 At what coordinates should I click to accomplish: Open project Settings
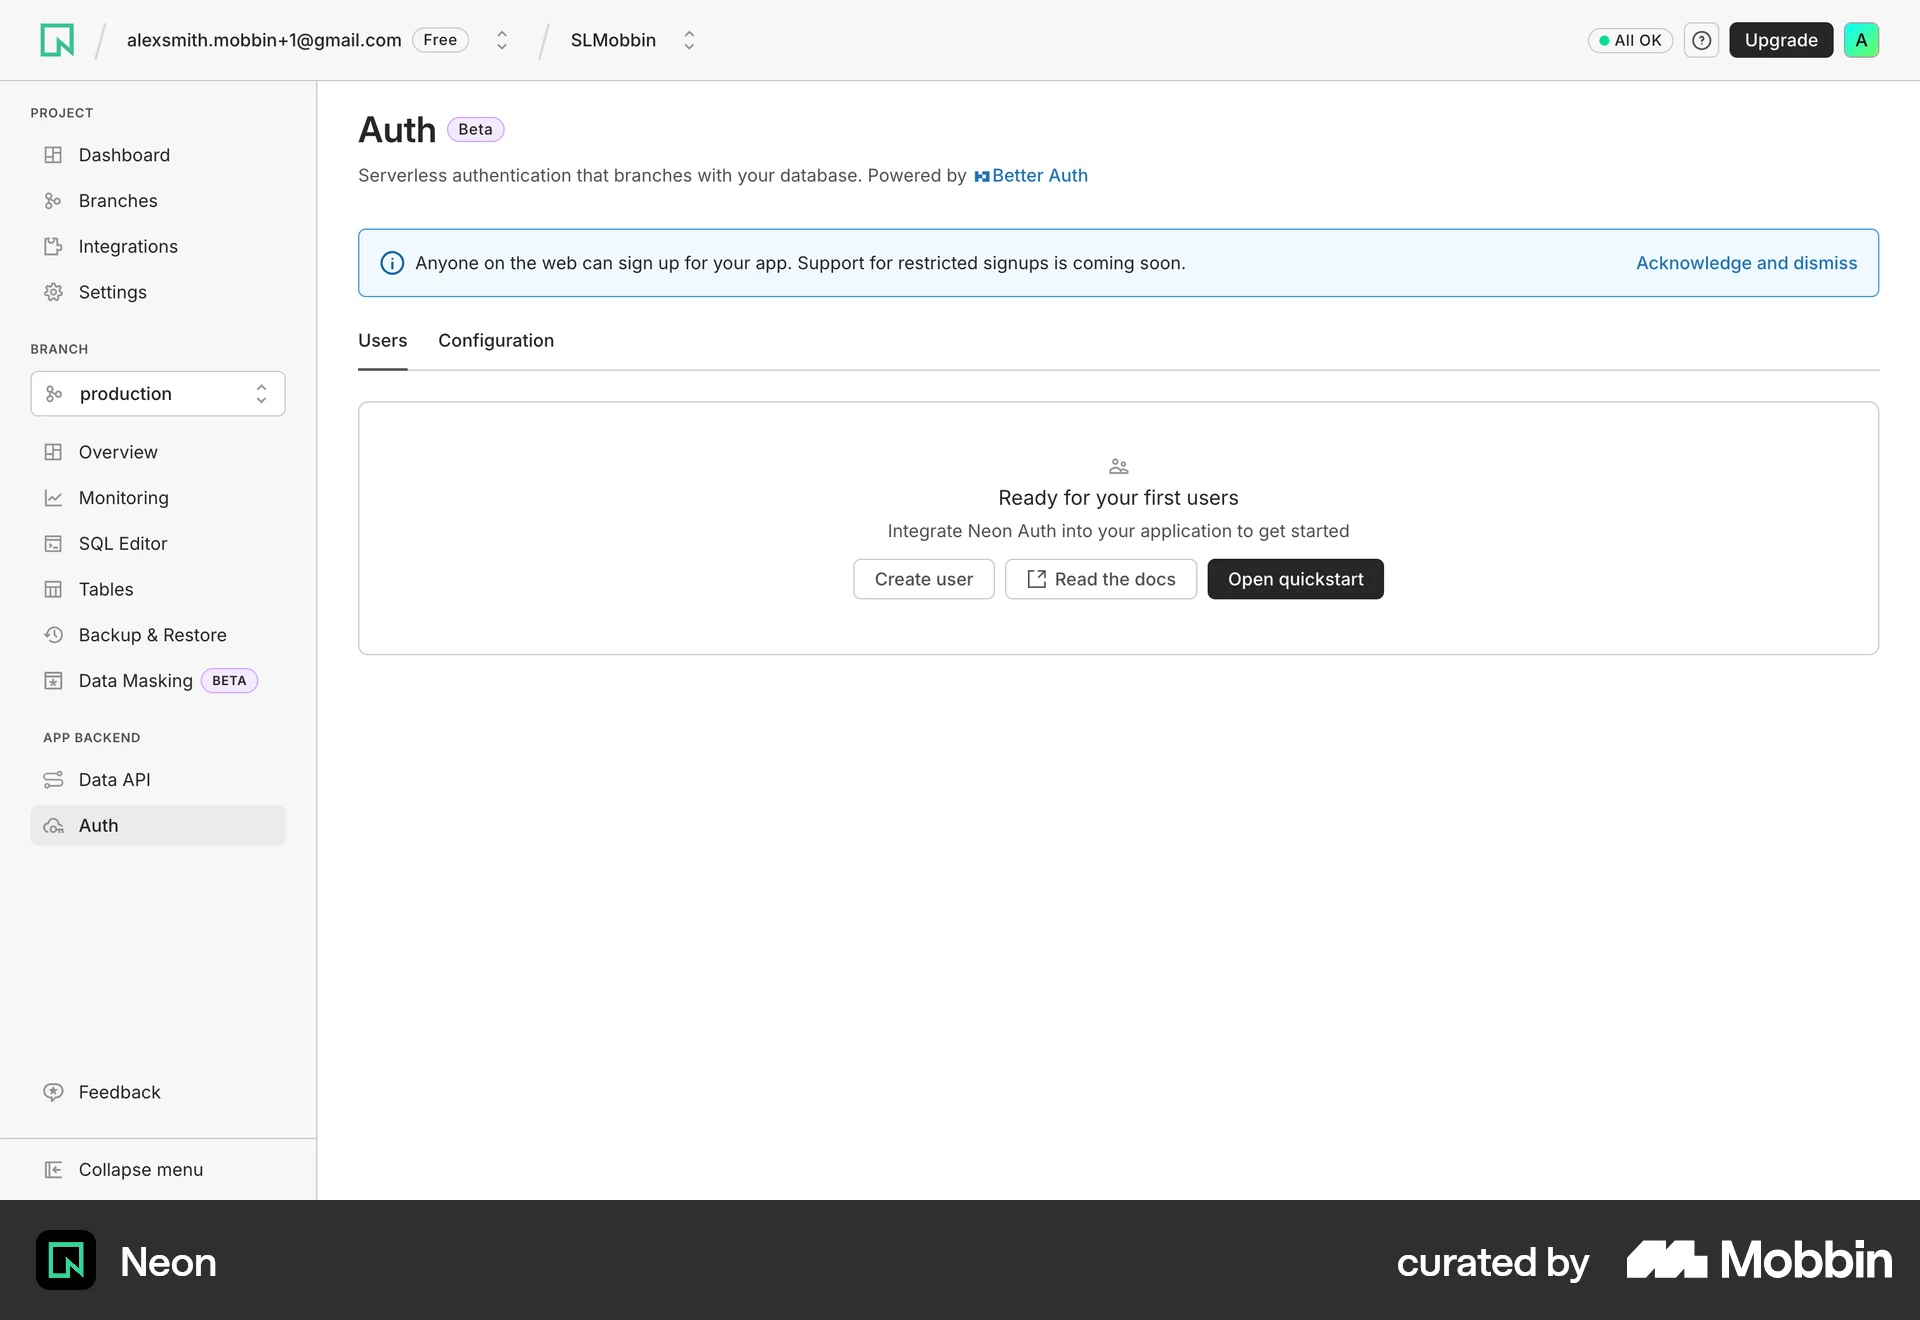158,292
